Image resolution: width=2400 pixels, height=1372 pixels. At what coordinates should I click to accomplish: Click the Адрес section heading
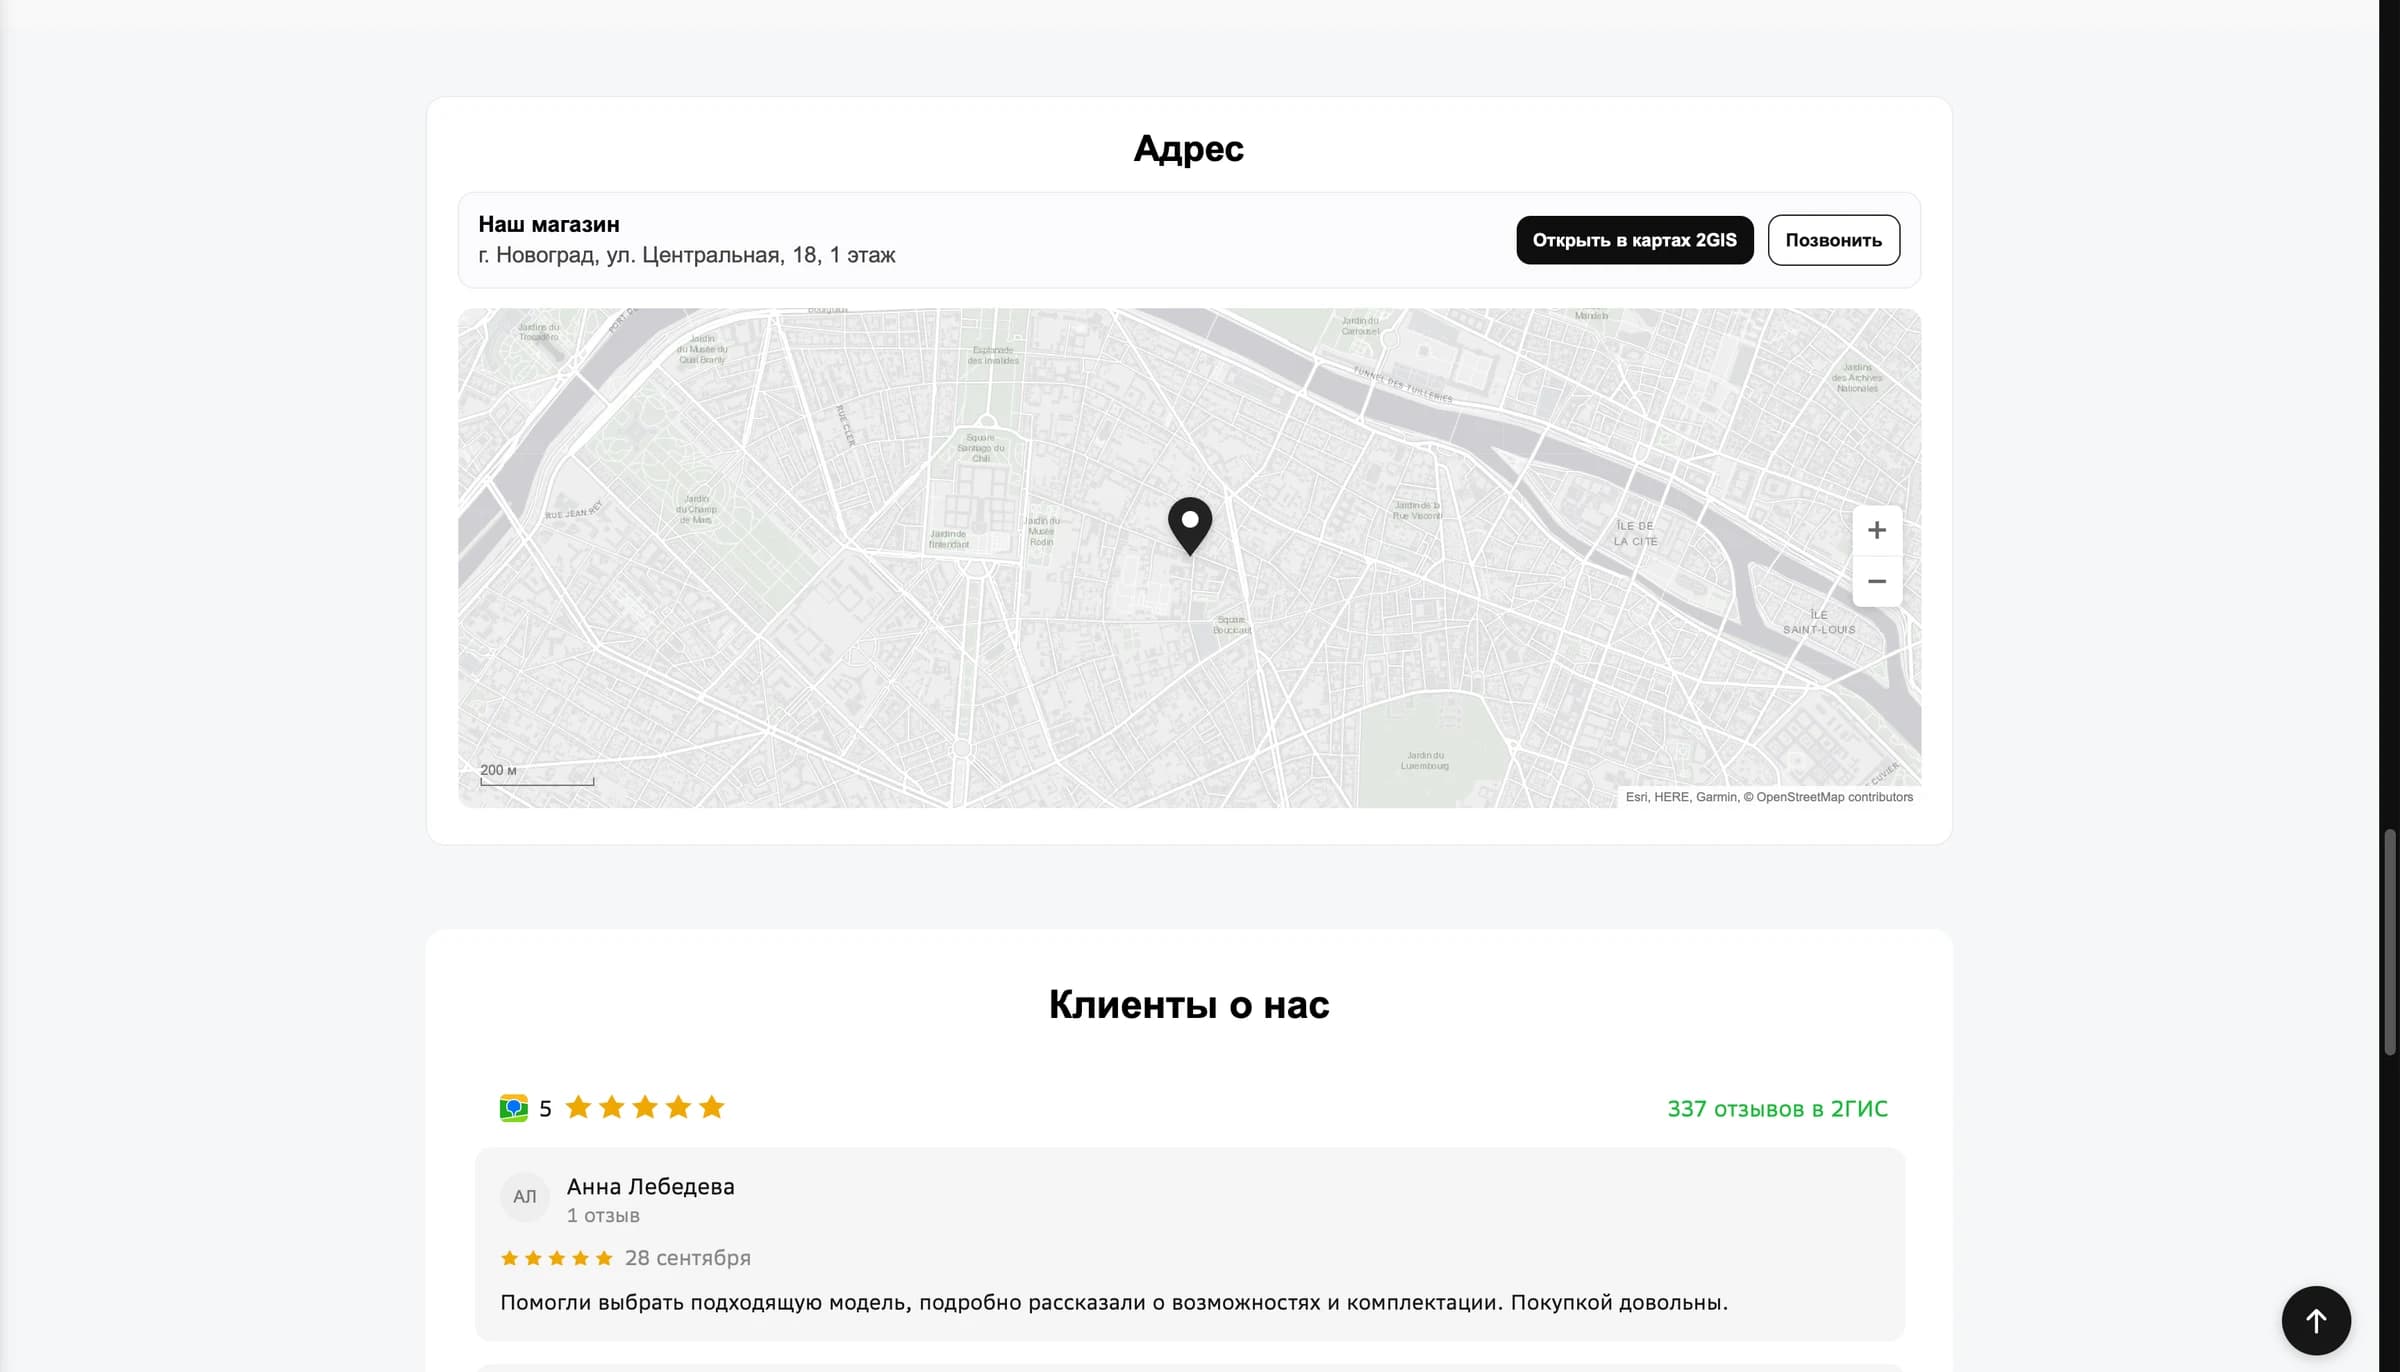1188,149
